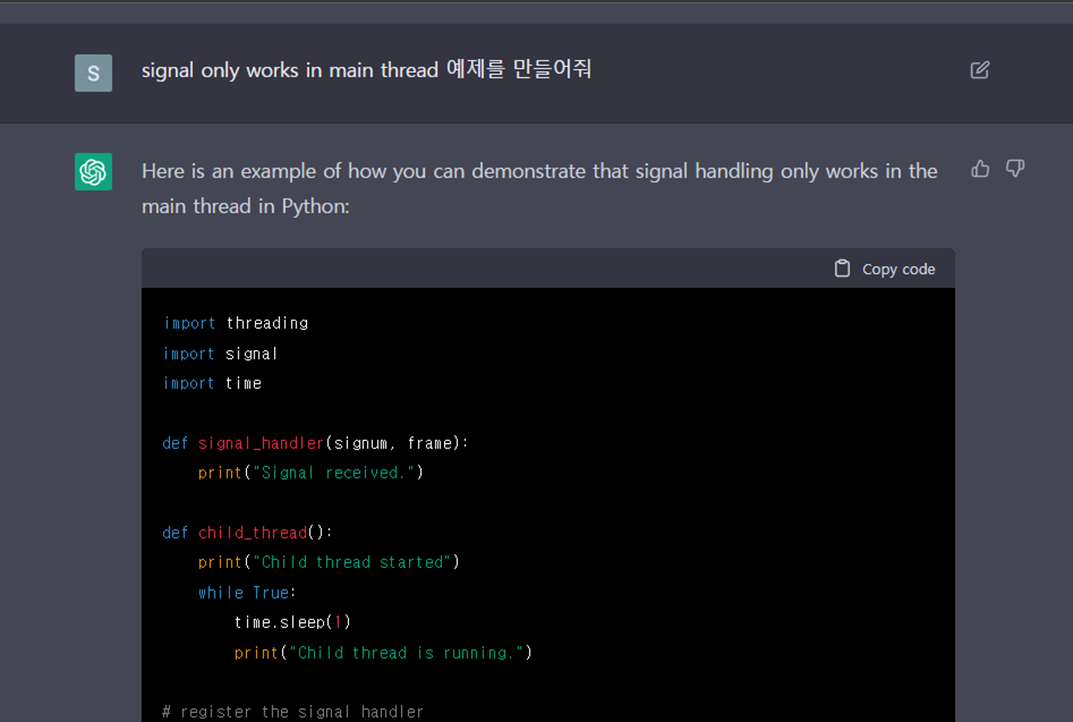
Task: Click the register signal handler comment
Action: (x=294, y=711)
